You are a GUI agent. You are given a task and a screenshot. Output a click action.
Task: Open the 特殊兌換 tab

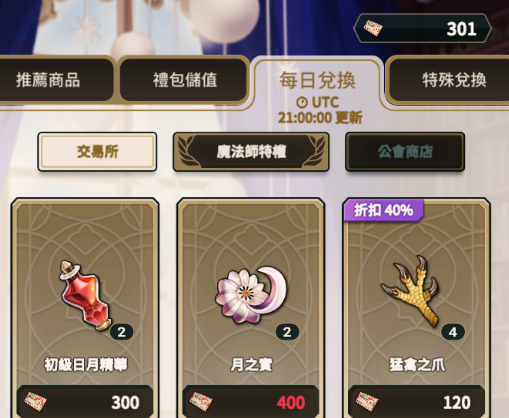[448, 80]
